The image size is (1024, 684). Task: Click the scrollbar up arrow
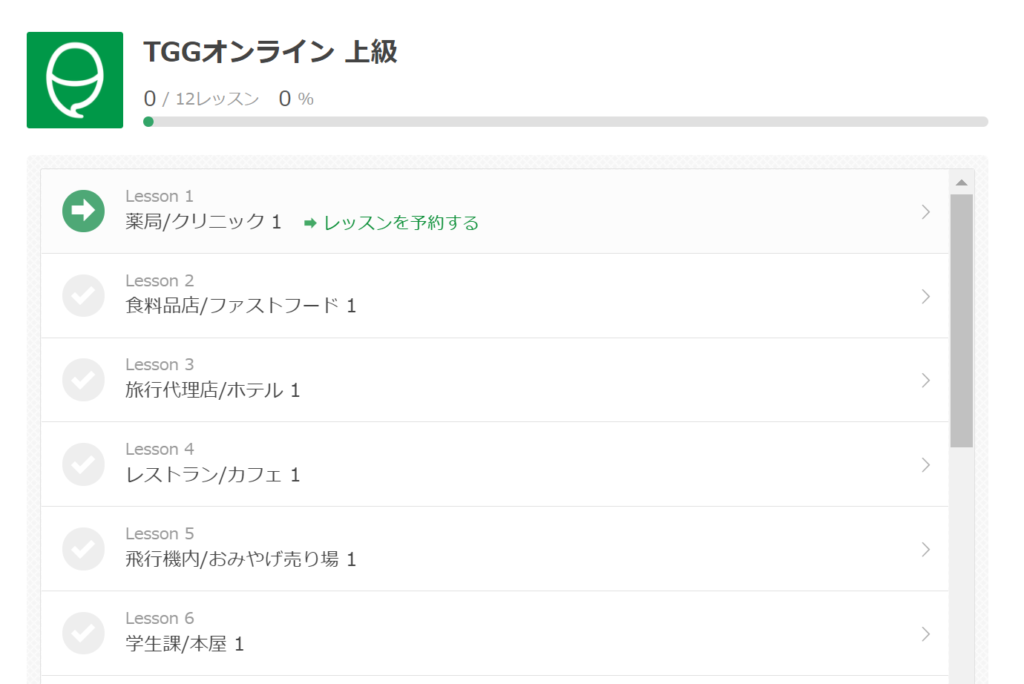(961, 183)
